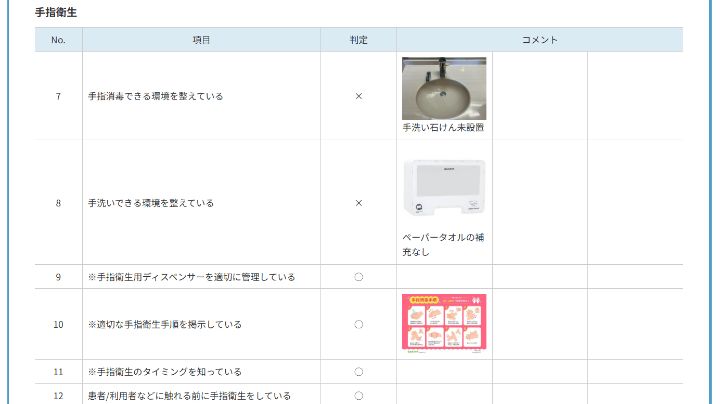Select the ○ mark in row 11
Screen dimensions: 720x404
[x=358, y=372]
